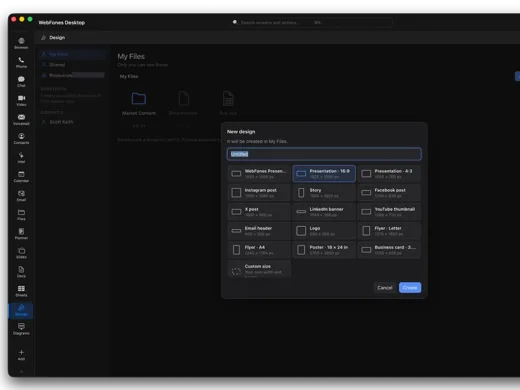Open Docs in the sidebar

click(x=21, y=272)
